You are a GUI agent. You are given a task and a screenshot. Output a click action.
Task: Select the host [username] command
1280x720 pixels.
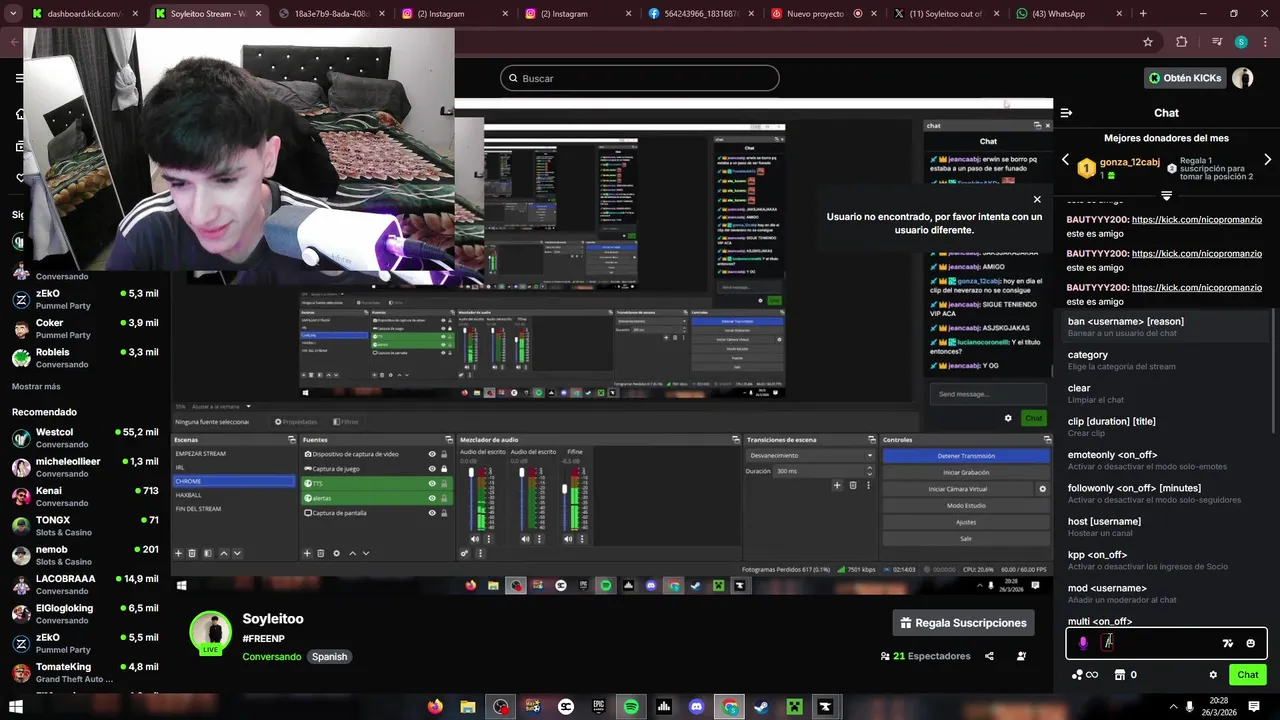pos(1166,527)
